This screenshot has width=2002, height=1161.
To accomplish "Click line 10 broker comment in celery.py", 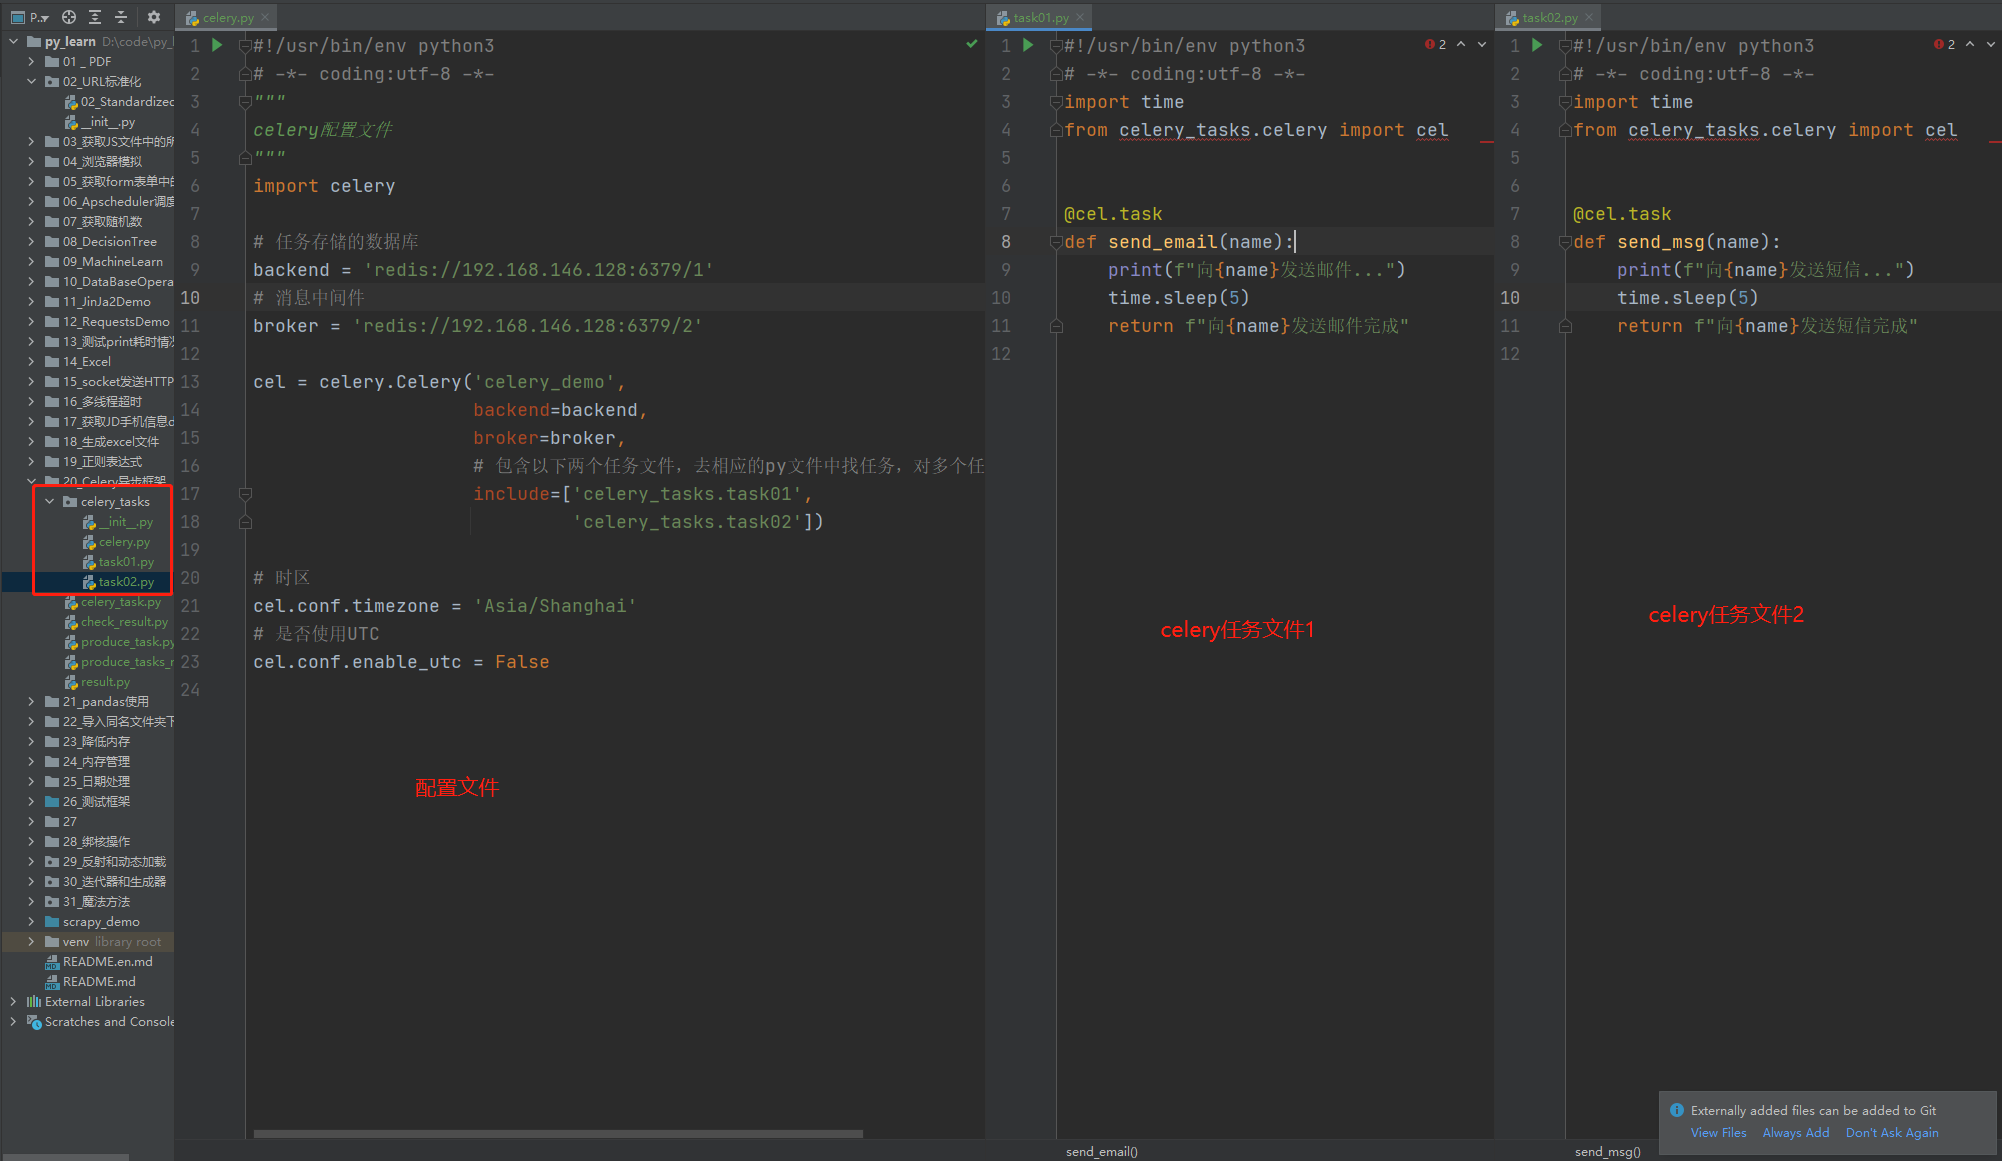I will (309, 298).
